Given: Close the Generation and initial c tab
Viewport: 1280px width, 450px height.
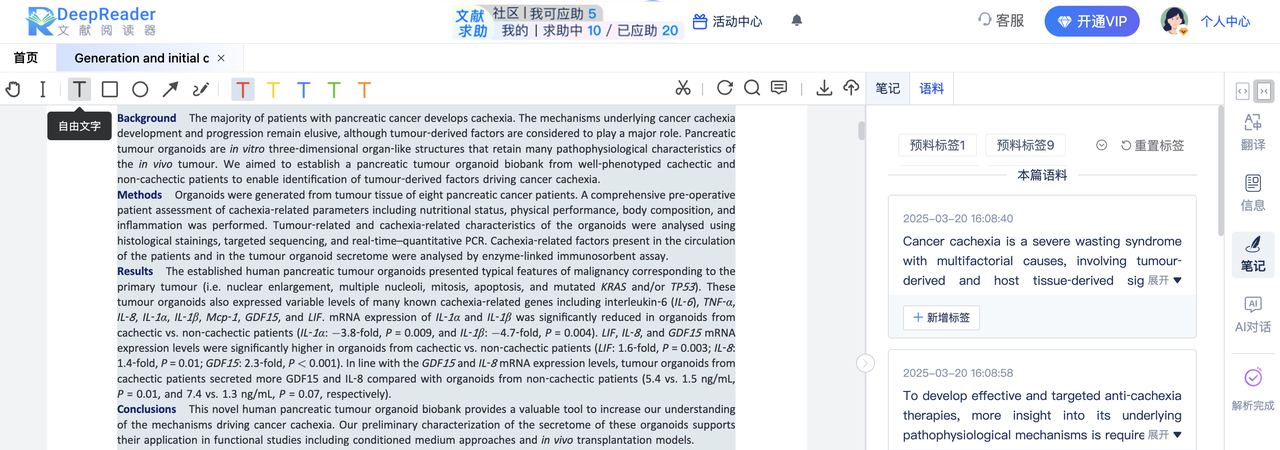Looking at the screenshot, I should (221, 58).
